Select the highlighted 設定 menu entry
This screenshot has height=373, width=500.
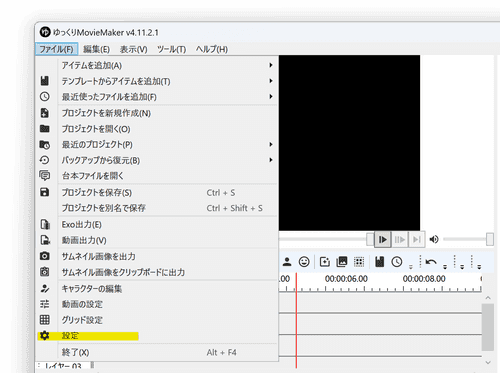157,336
